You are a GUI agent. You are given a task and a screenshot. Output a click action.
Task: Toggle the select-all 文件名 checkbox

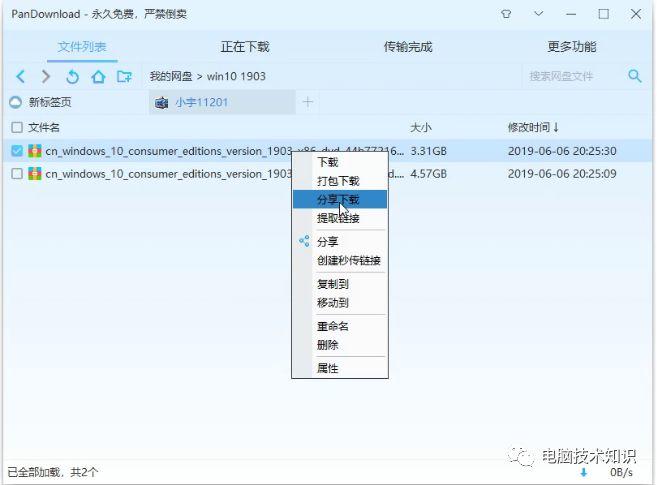click(17, 127)
